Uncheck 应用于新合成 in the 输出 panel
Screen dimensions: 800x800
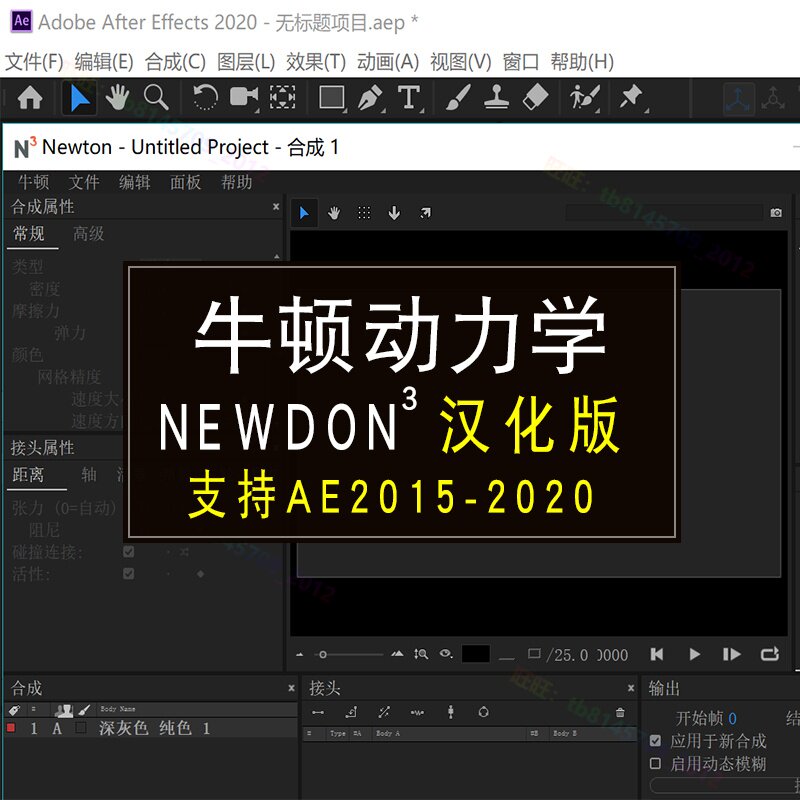pyautogui.click(x=657, y=741)
